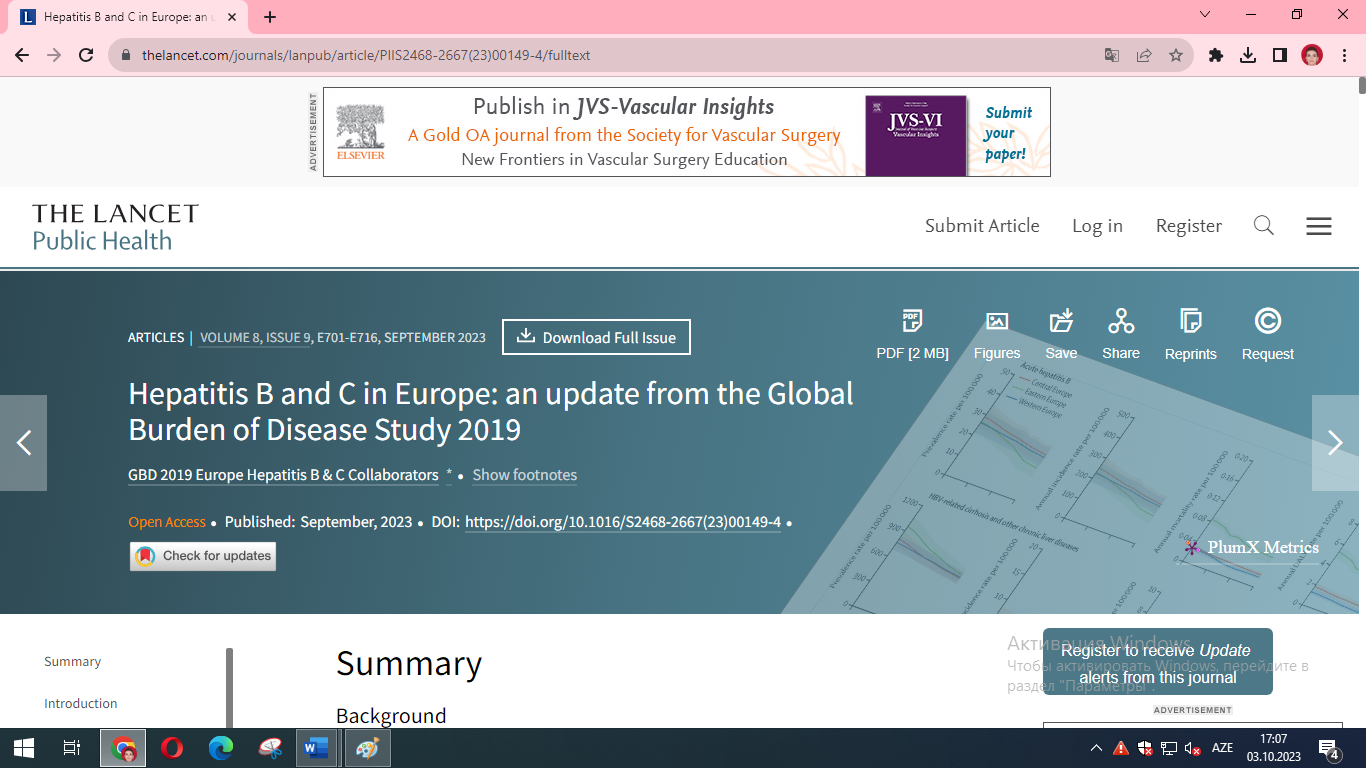1366x768 pixels.
Task: Show hidden system tray icons
Action: (x=1096, y=748)
